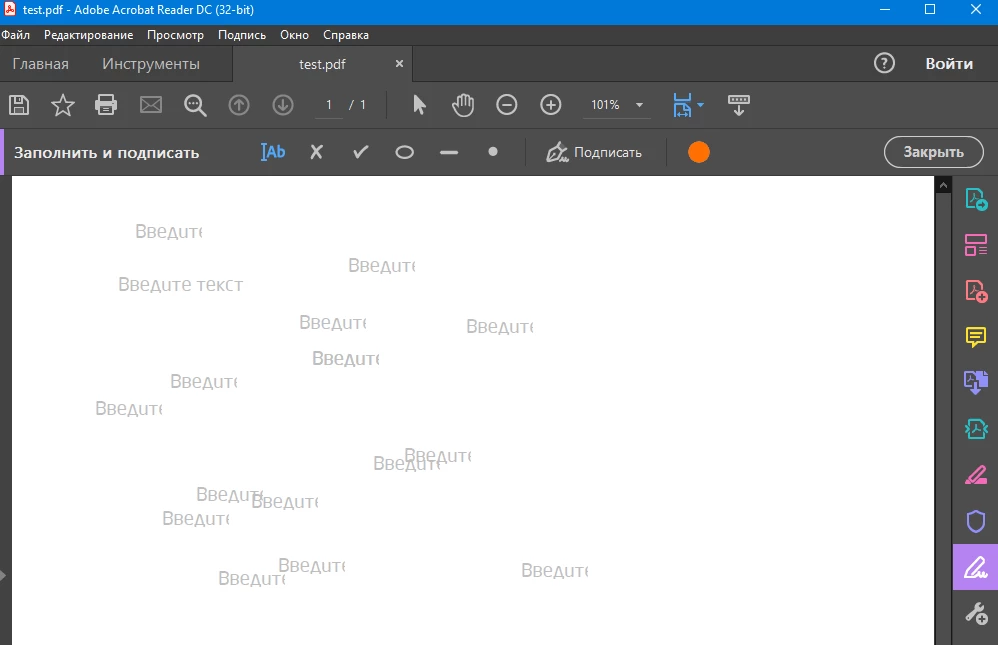Viewport: 998px width, 645px height.
Task: Zoom in with the plus circle
Action: (551, 104)
